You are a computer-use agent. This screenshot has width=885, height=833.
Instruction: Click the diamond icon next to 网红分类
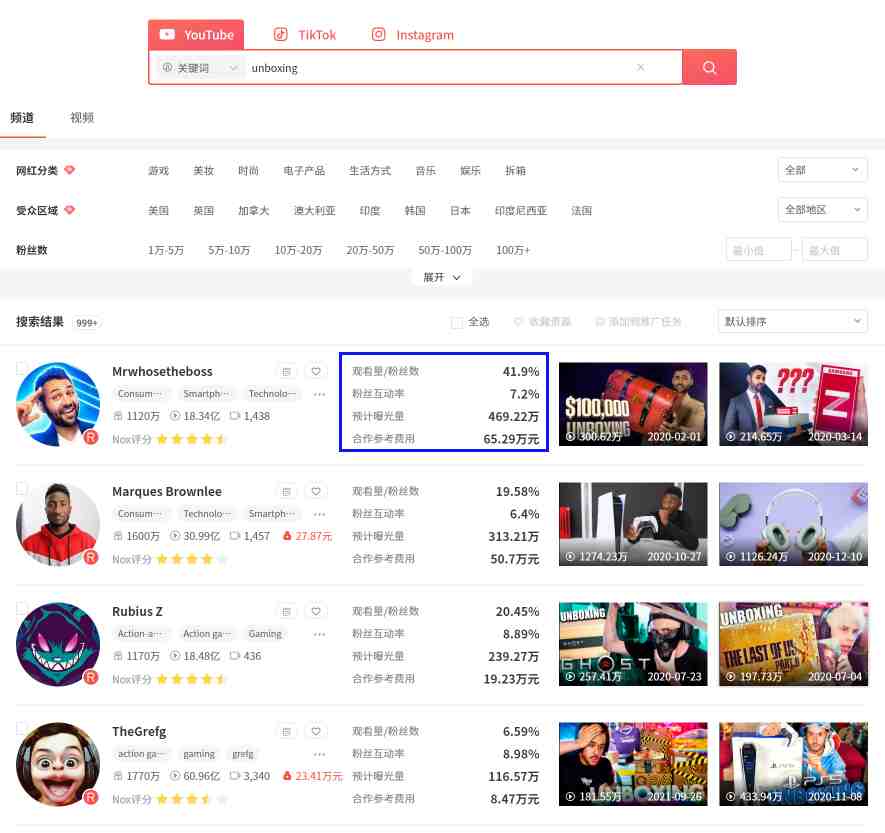pyautogui.click(x=69, y=170)
